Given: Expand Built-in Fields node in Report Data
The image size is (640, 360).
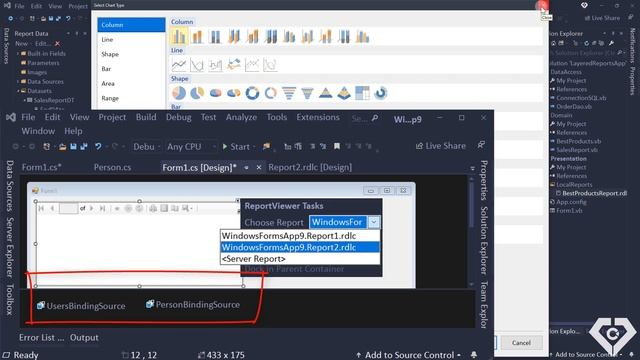Looking at the screenshot, I should [x=18, y=53].
